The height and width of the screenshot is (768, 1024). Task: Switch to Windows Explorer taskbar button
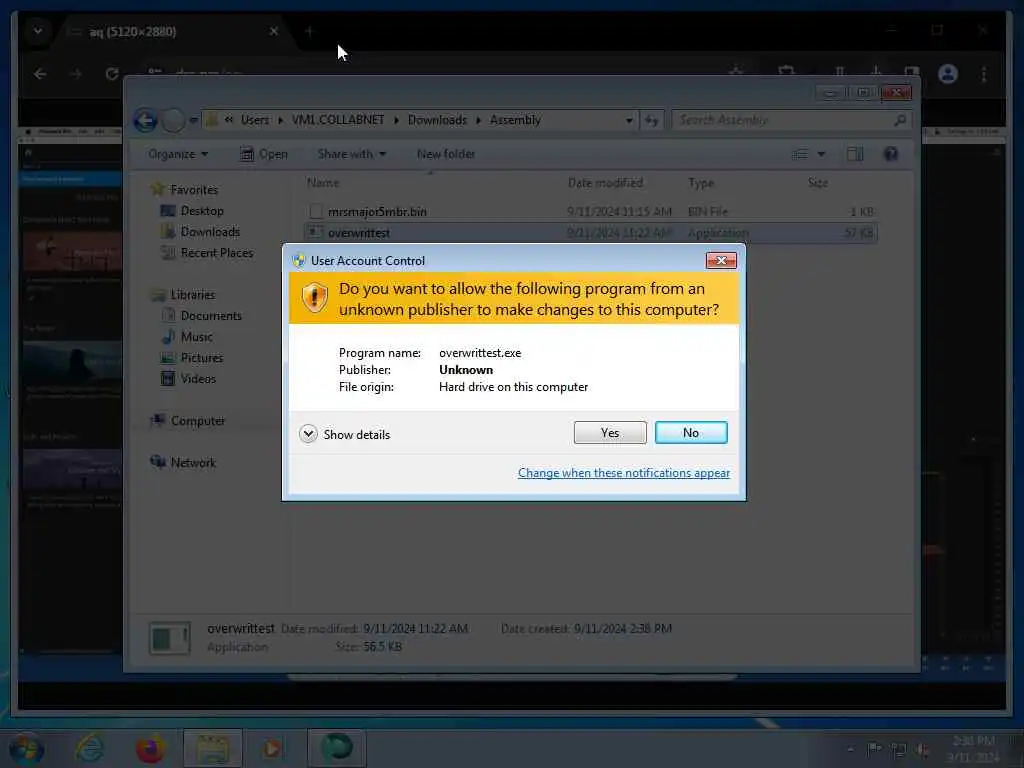pos(212,748)
